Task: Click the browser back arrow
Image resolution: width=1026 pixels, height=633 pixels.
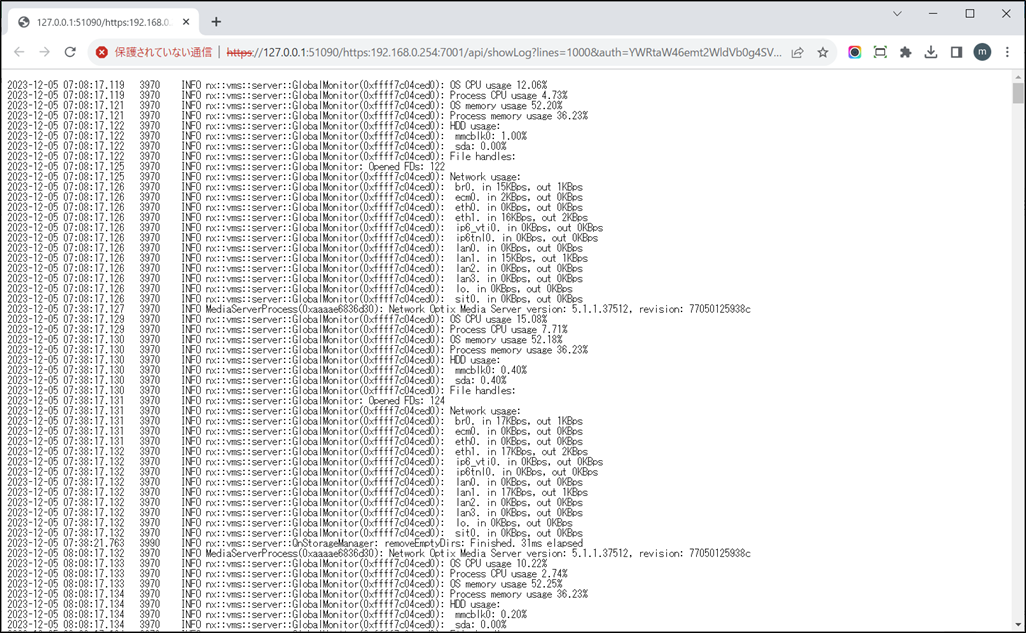Action: (x=19, y=52)
